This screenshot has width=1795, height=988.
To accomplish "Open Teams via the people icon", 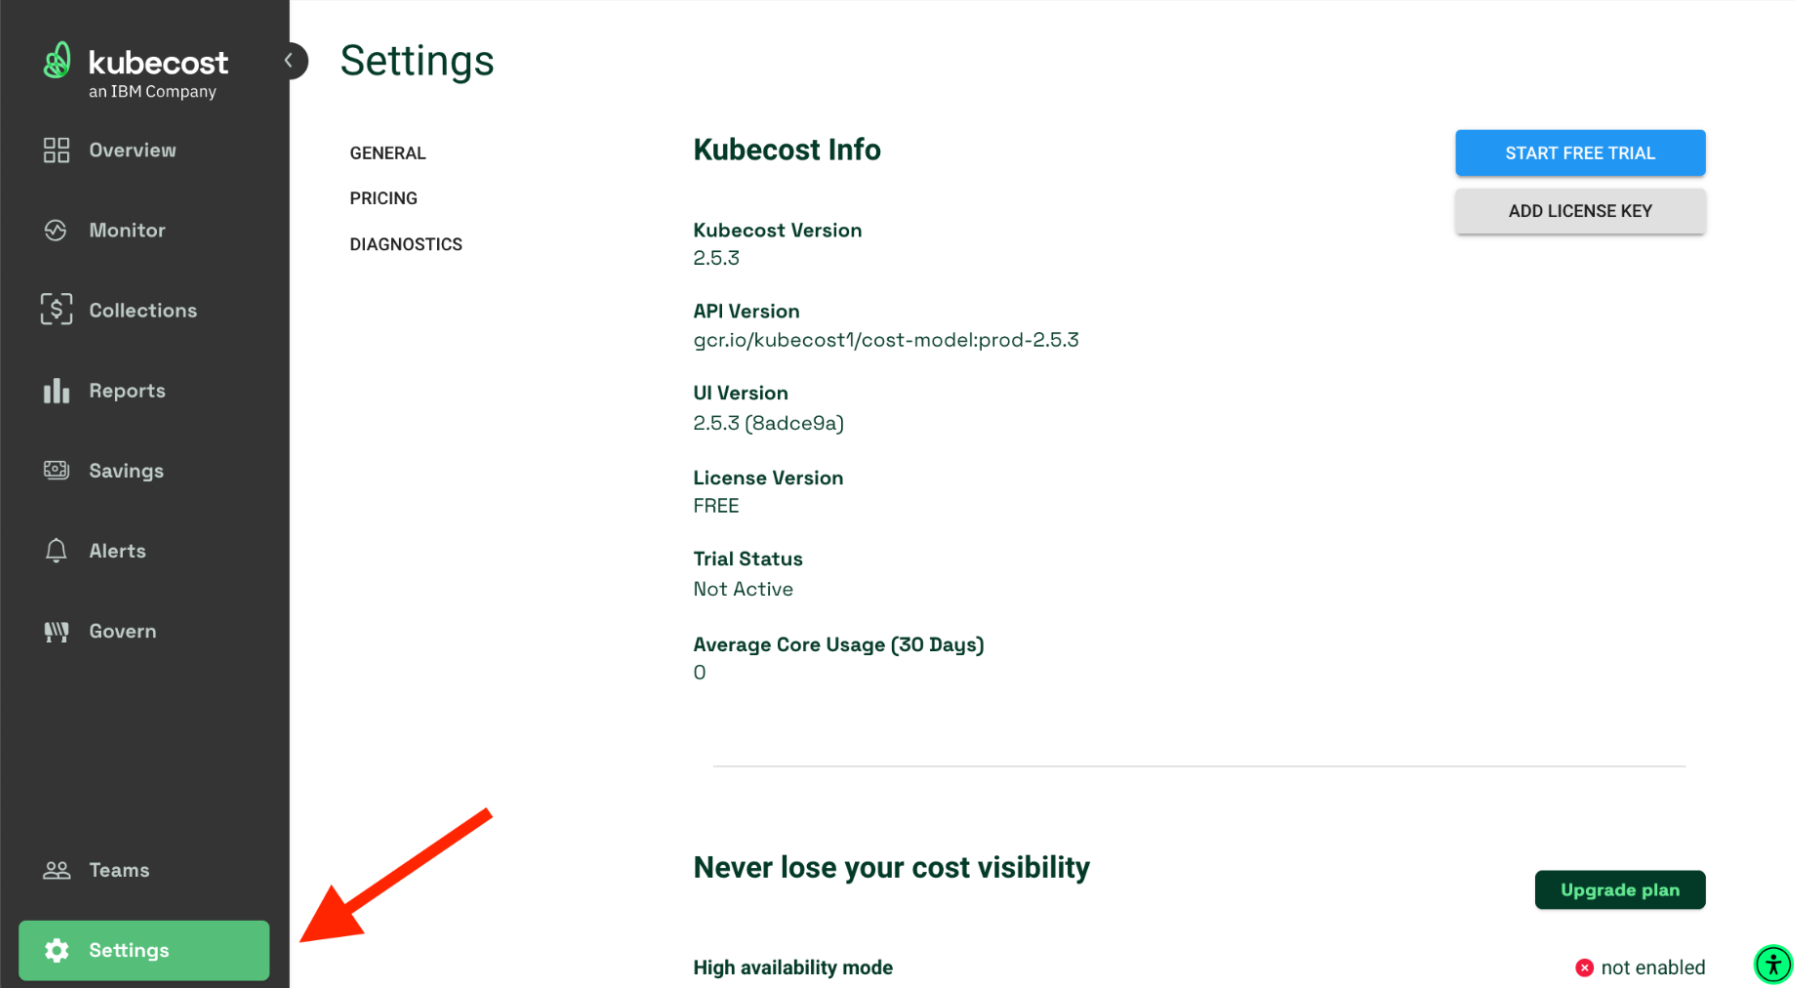I will pyautogui.click(x=56, y=870).
